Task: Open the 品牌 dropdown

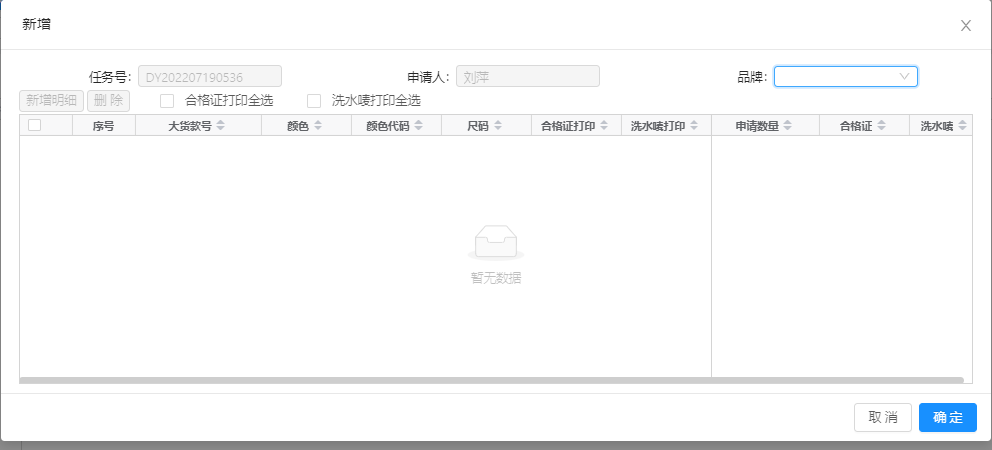Action: [846, 77]
